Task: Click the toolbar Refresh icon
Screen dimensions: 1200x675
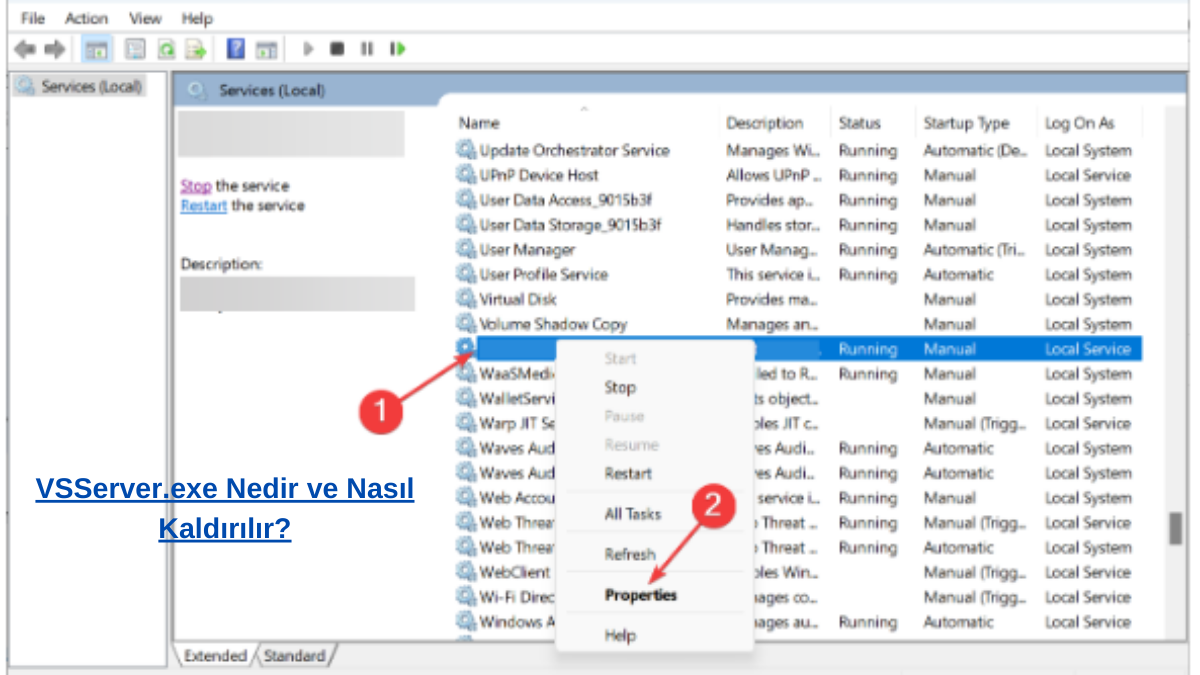Action: (166, 49)
